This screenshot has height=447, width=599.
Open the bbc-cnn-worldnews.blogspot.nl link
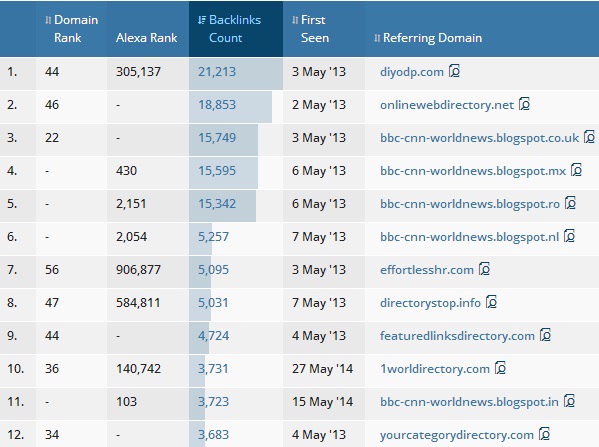pos(469,237)
